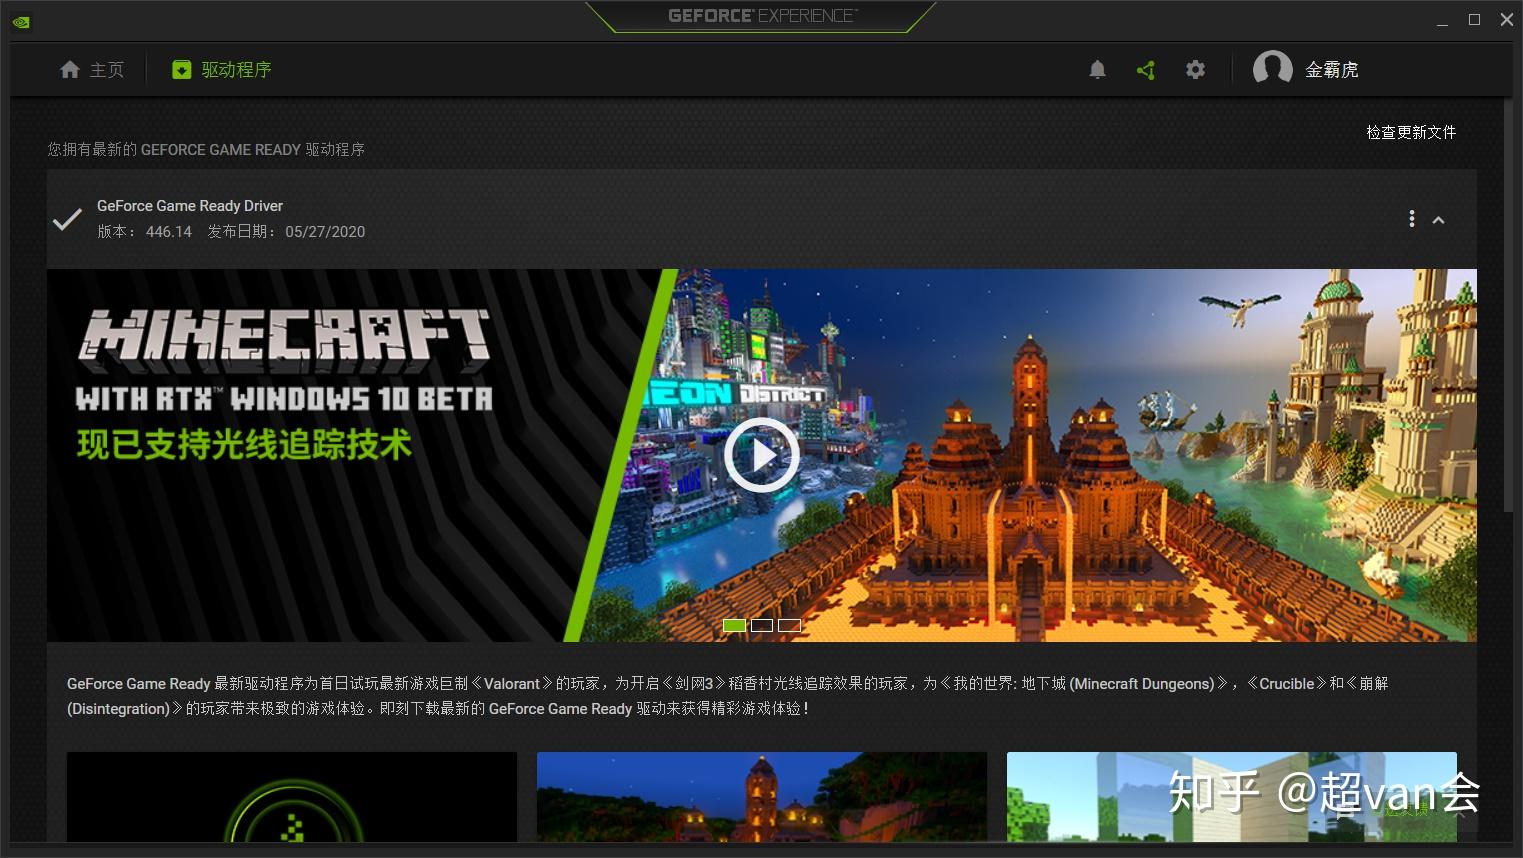Open settings gear icon
This screenshot has height=858, width=1523.
point(1195,70)
